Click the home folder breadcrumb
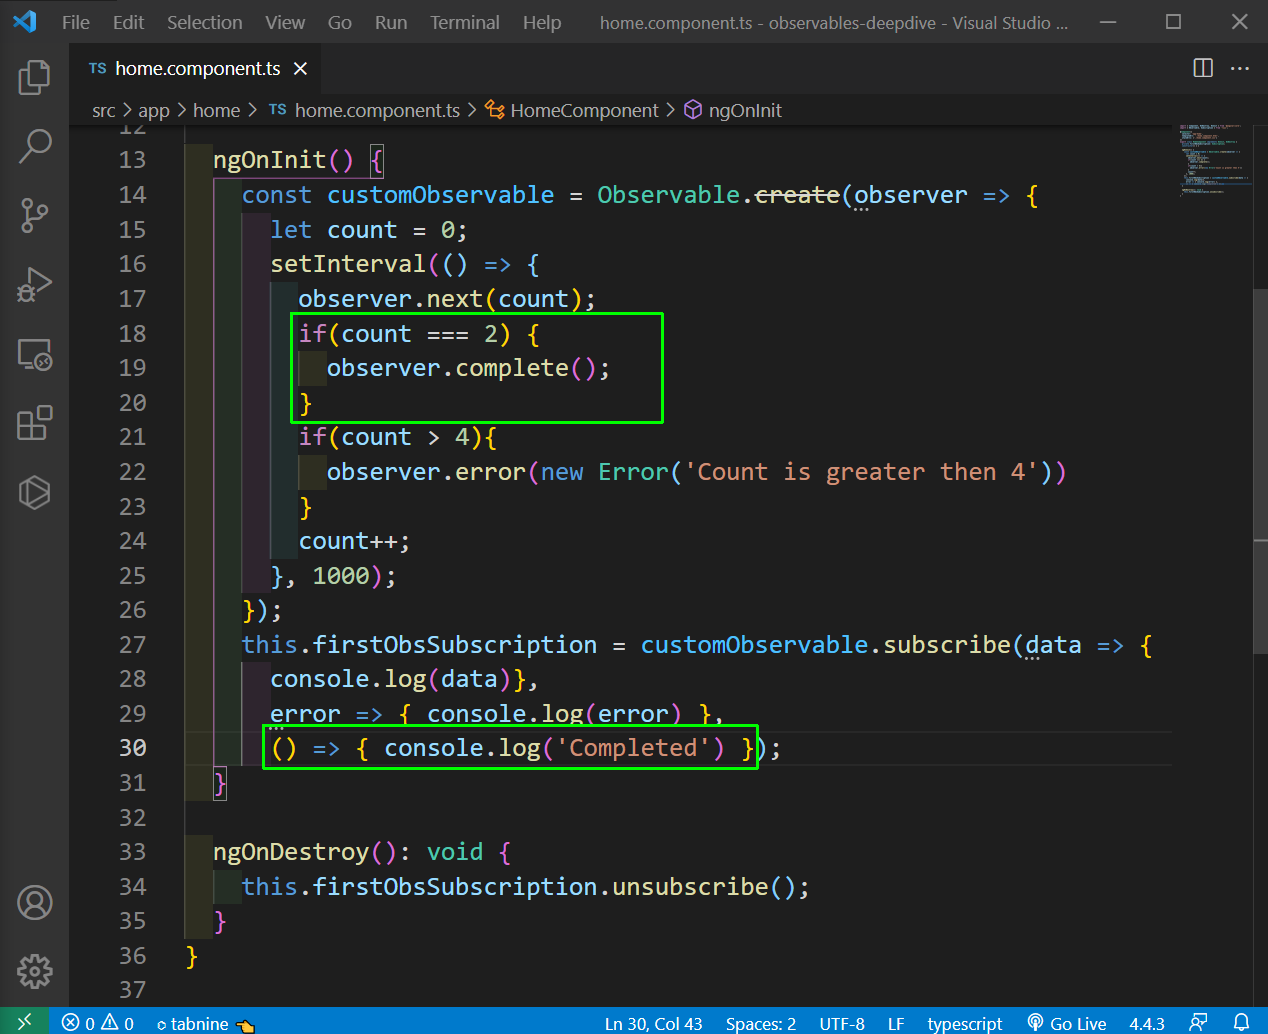Image resolution: width=1268 pixels, height=1034 pixels. point(216,110)
